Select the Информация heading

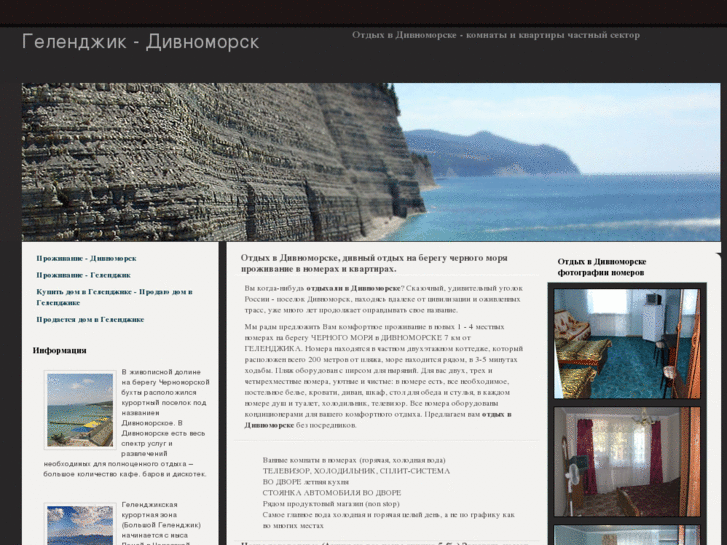tap(59, 350)
